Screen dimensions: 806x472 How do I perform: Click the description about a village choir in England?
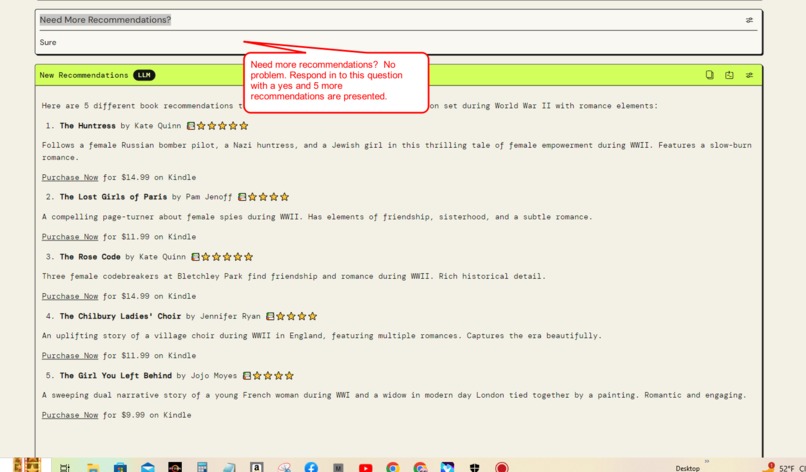321,336
